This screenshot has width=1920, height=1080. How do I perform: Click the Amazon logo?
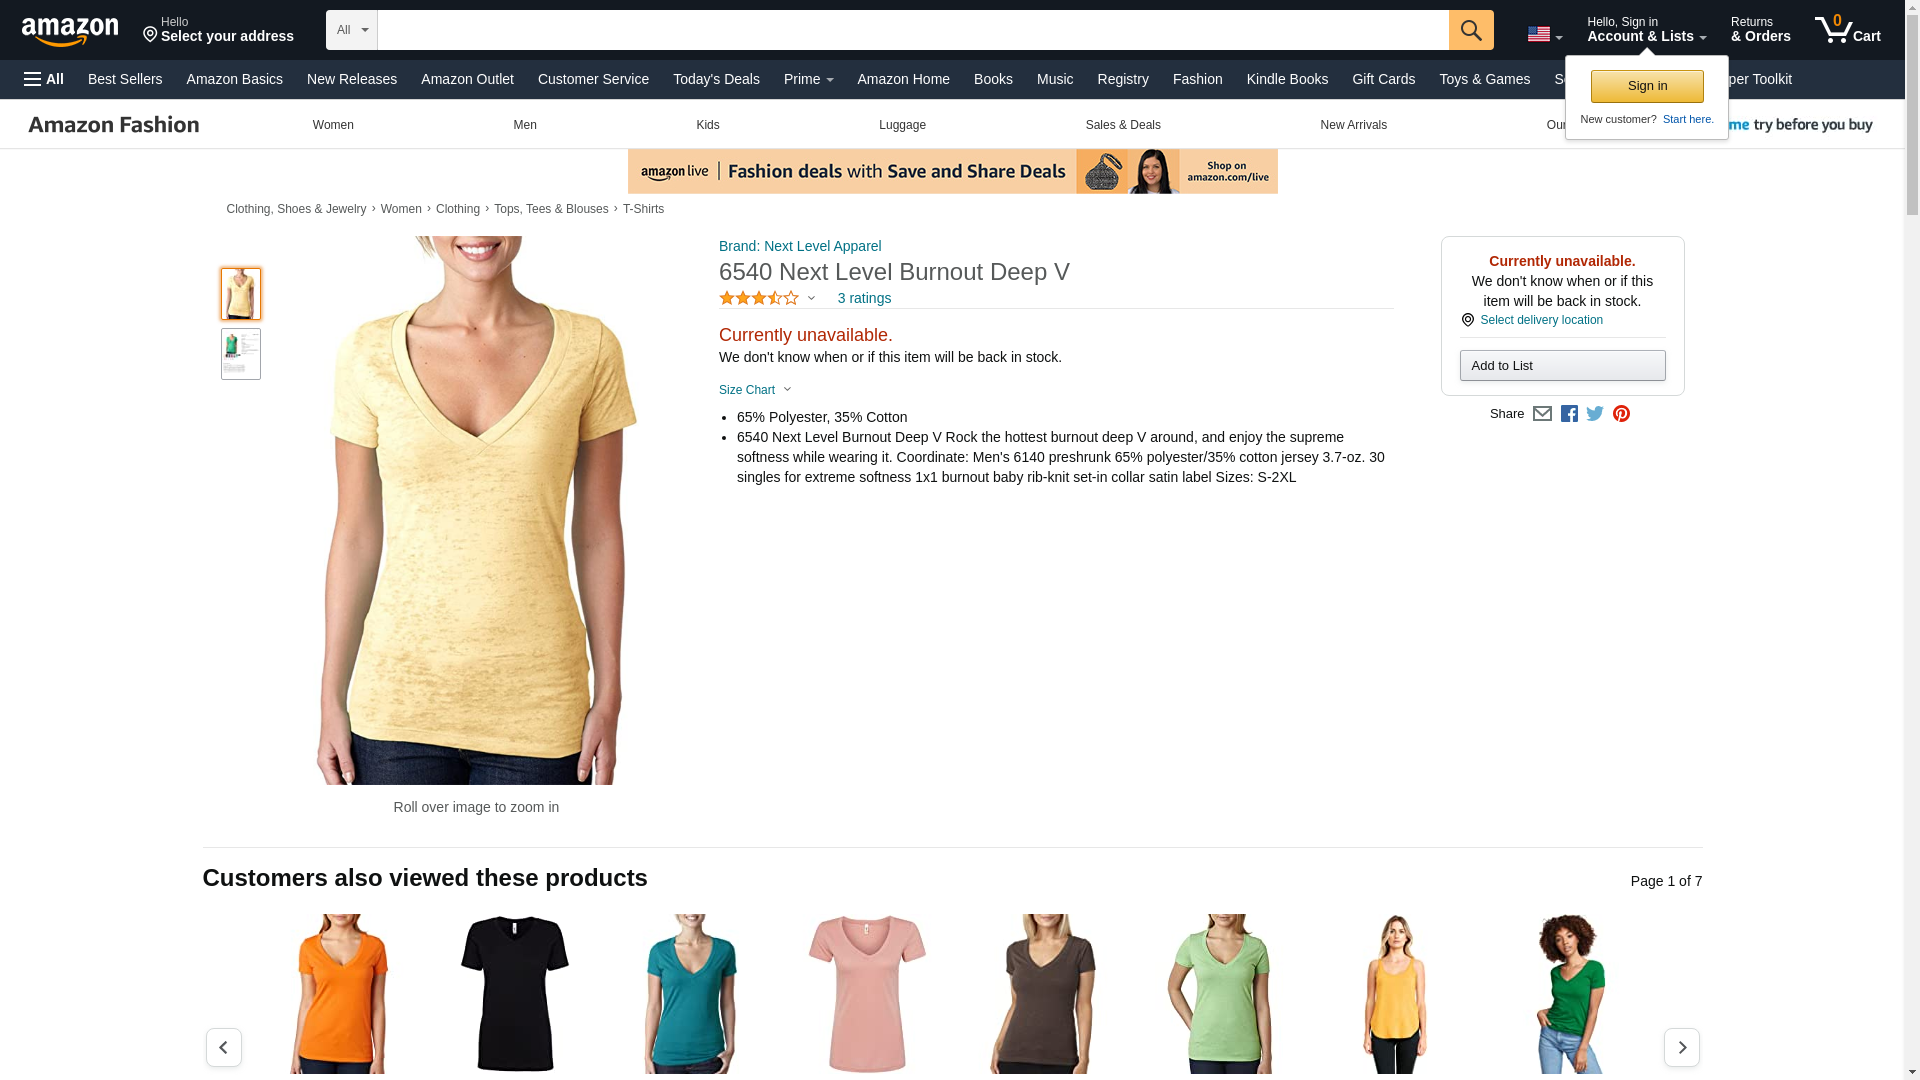pos(70,31)
